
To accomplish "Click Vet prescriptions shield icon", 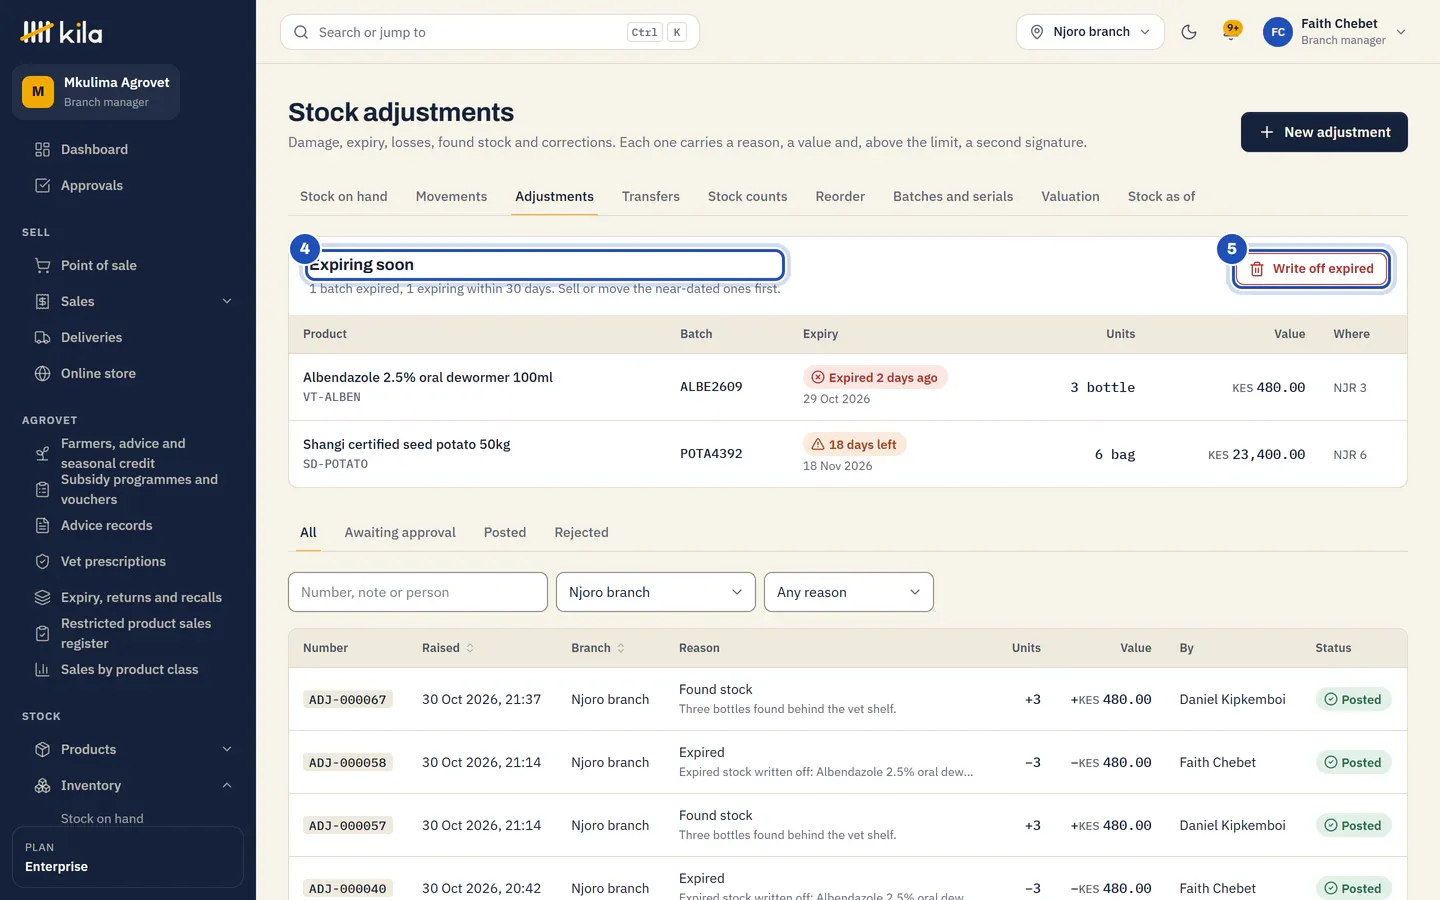I will pos(42,562).
